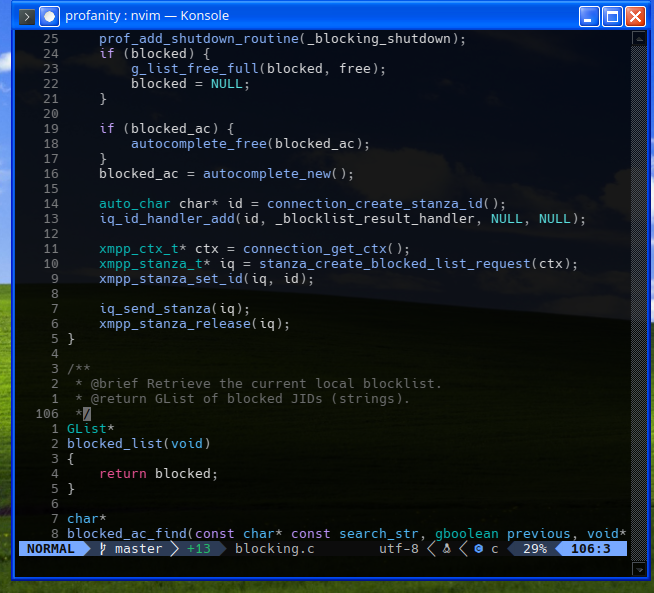Click the +13 git changes indicator
Image resolution: width=654 pixels, height=593 pixels.
point(199,548)
